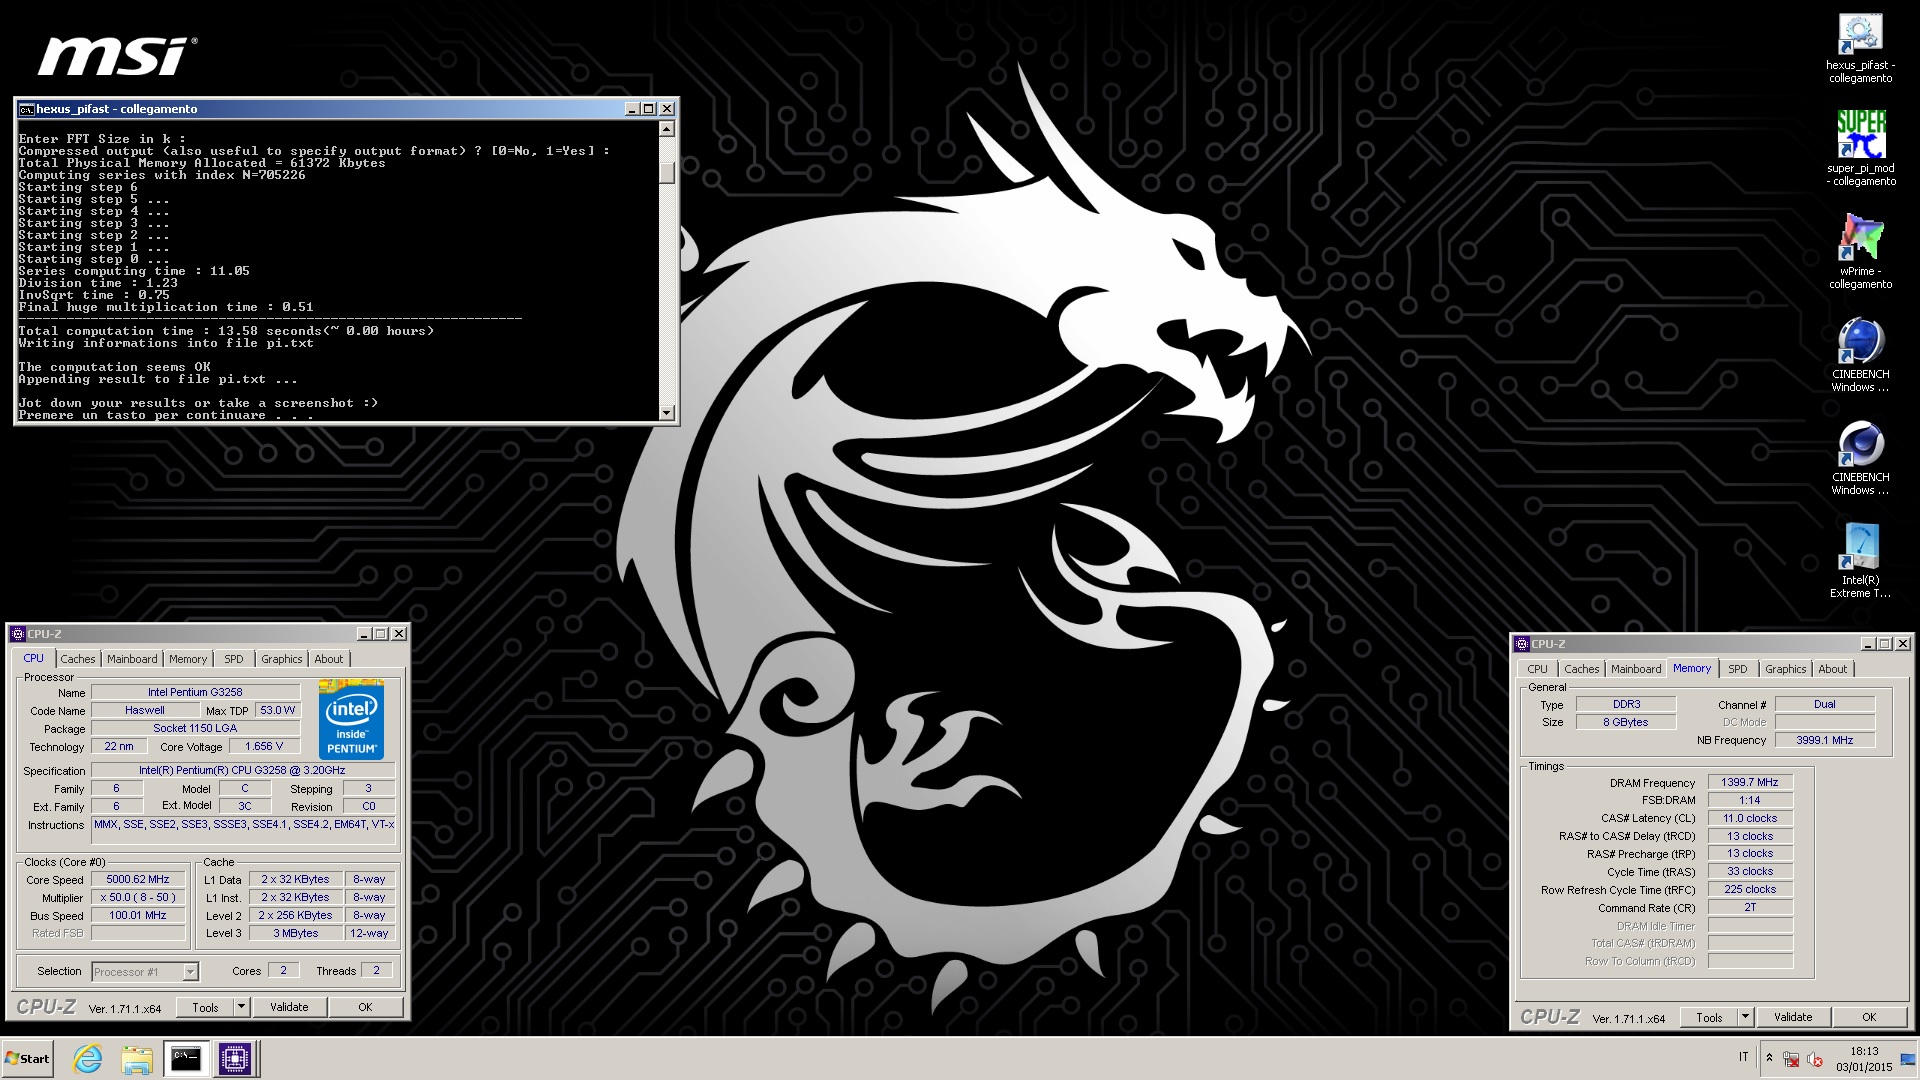The image size is (1920, 1080).
Task: Click the show desktop tray button
Action: click(1908, 1059)
